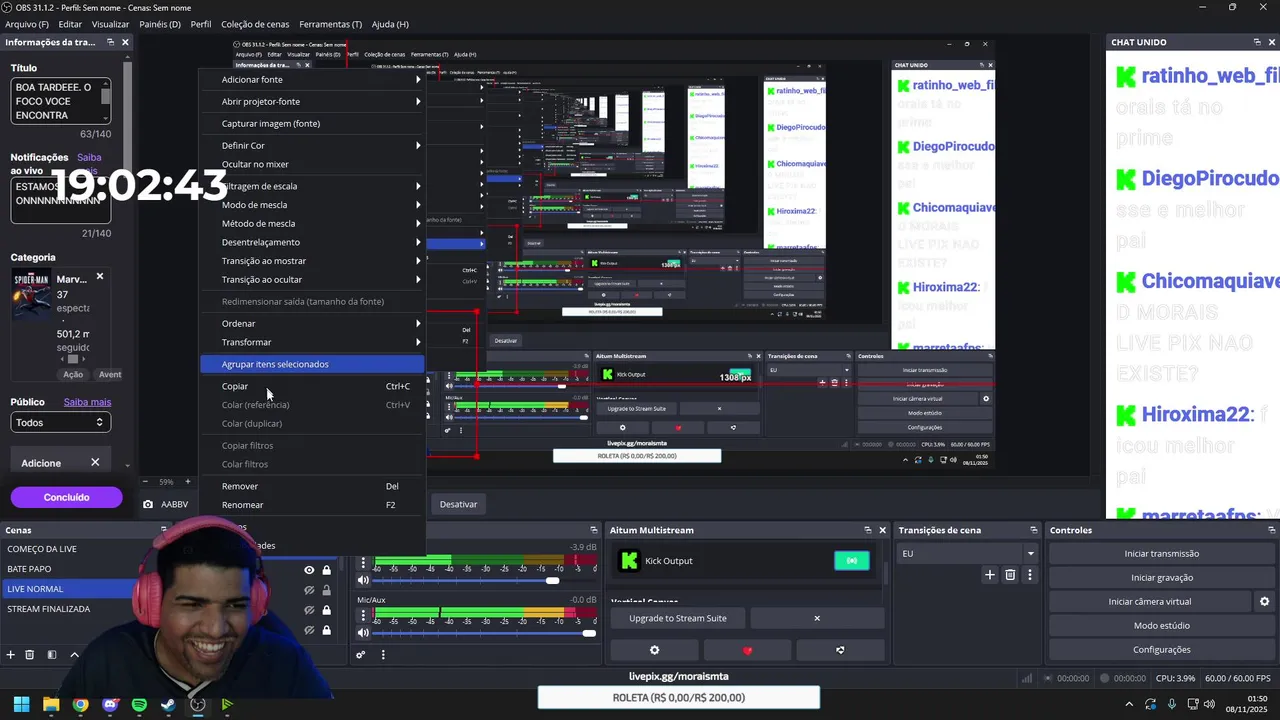The width and height of the screenshot is (1280, 720).
Task: Open the Público dropdown set to Todos
Action: pyautogui.click(x=59, y=422)
